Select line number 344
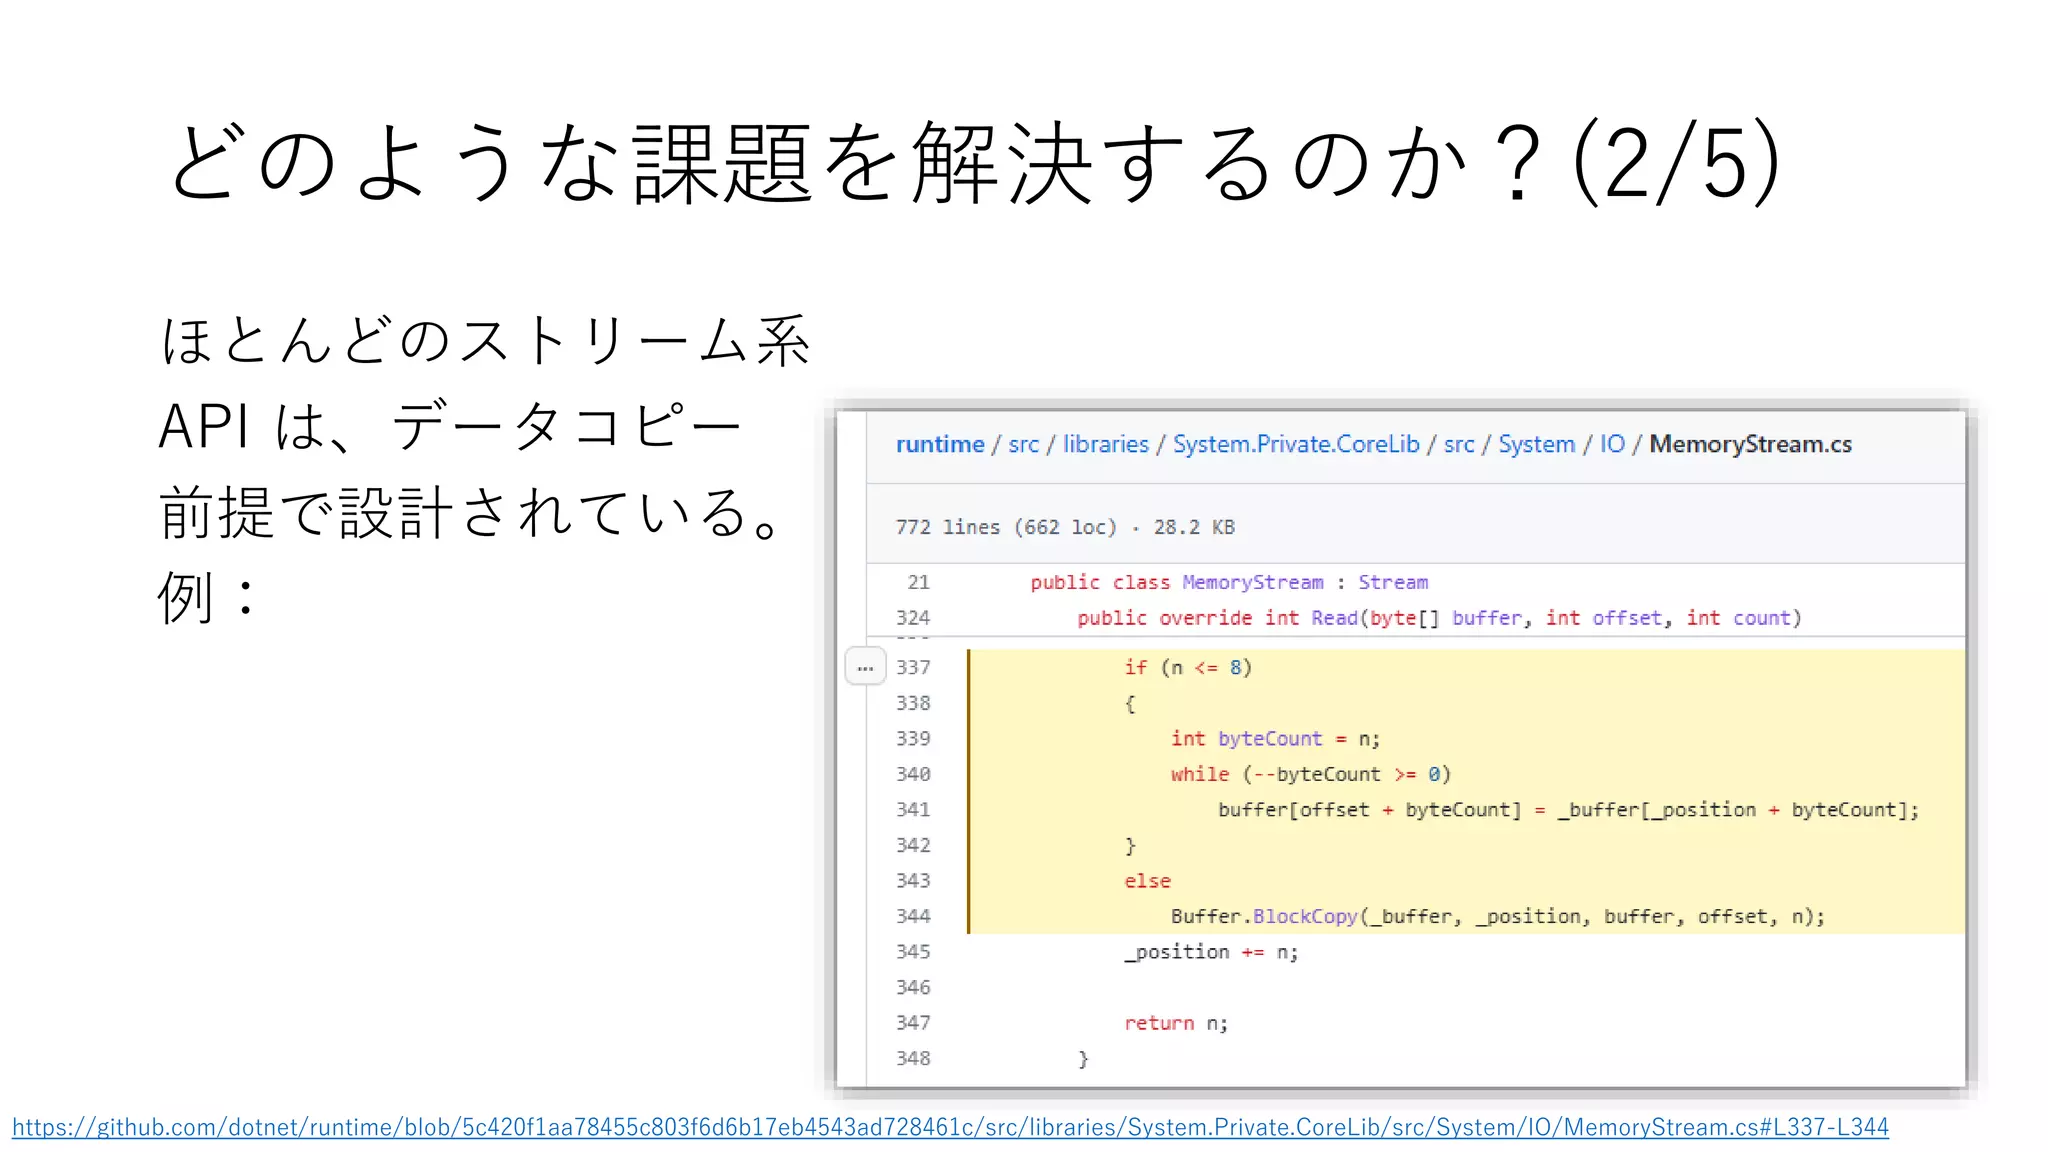 [x=913, y=916]
